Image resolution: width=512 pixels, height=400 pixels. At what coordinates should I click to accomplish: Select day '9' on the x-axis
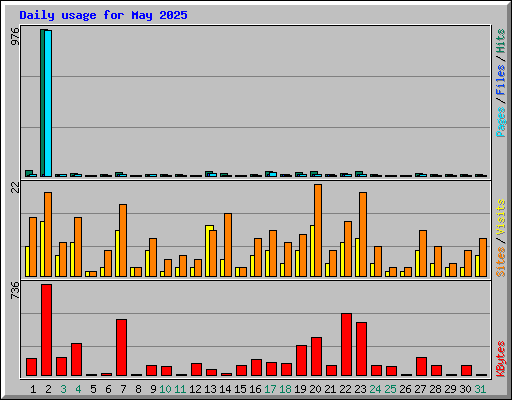(153, 389)
